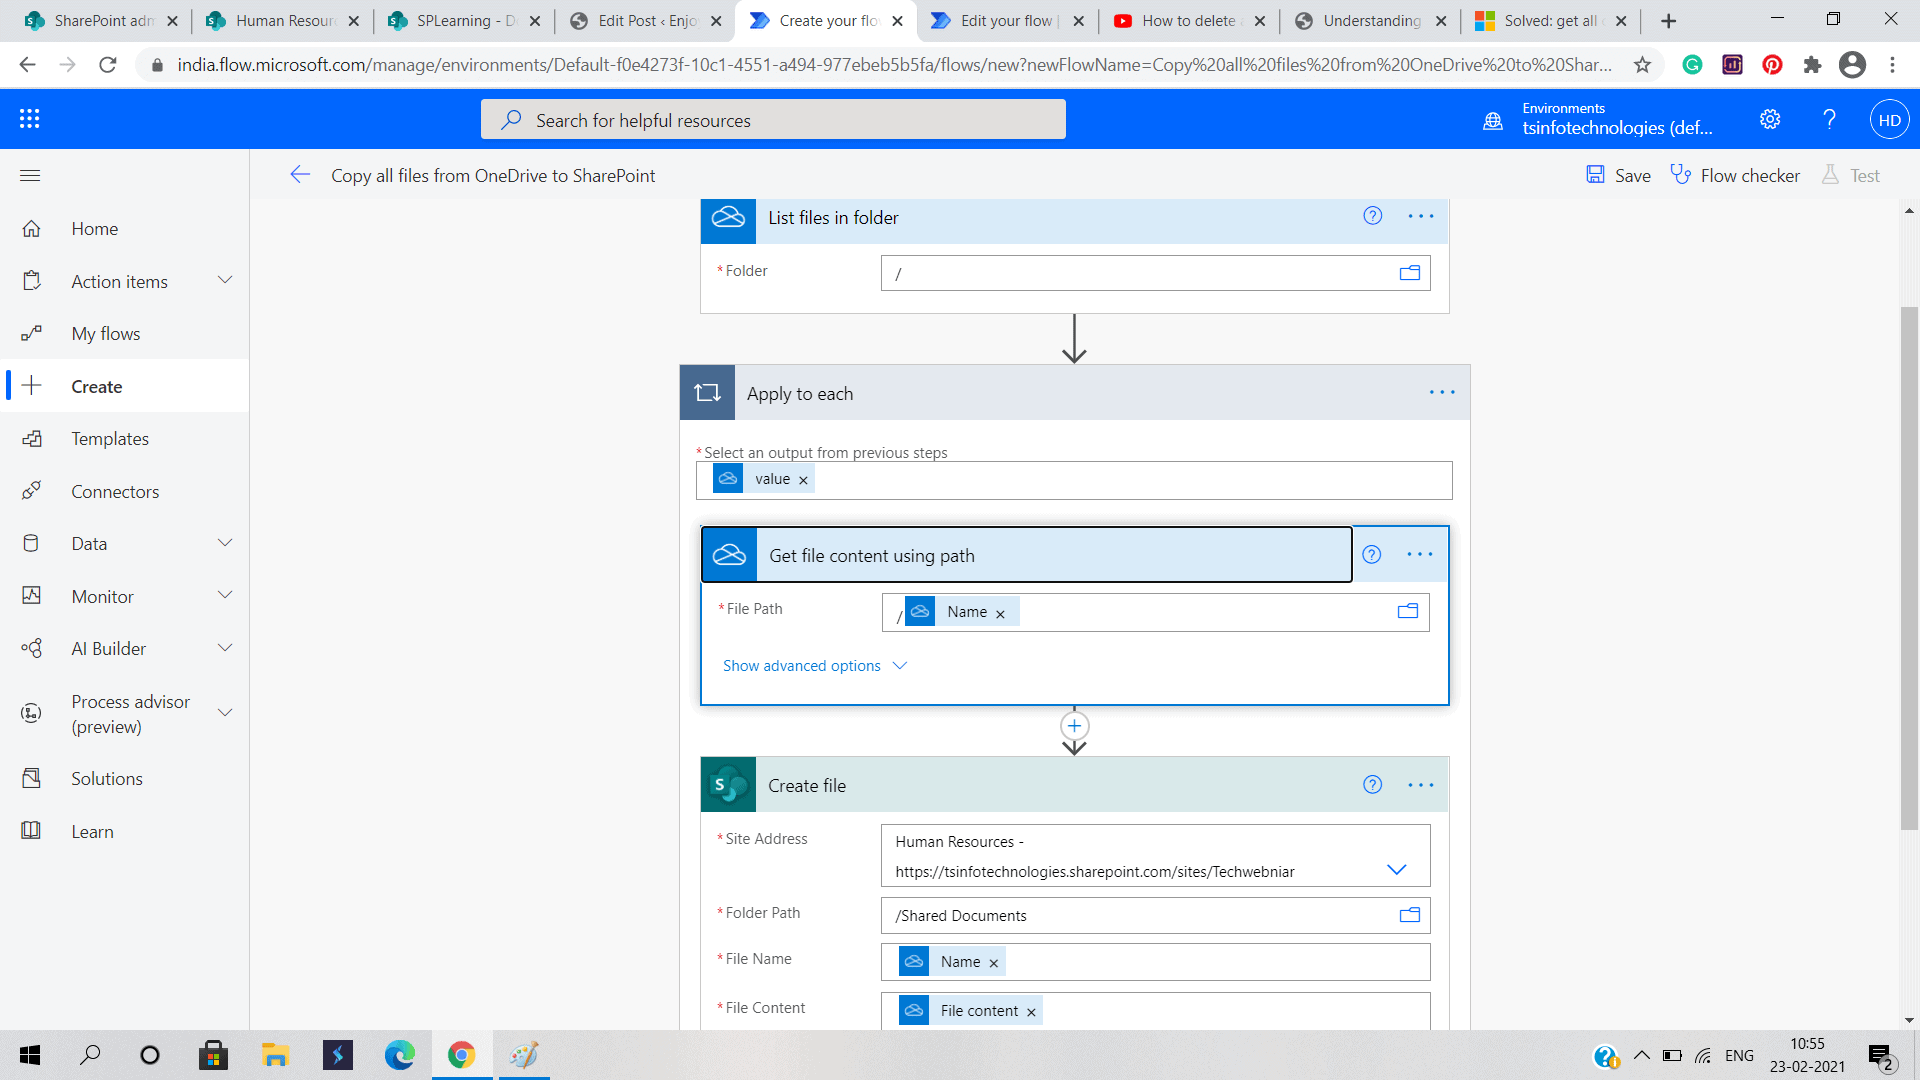Show advanced options on Get file content
The height and width of the screenshot is (1080, 1920).
[x=801, y=665]
